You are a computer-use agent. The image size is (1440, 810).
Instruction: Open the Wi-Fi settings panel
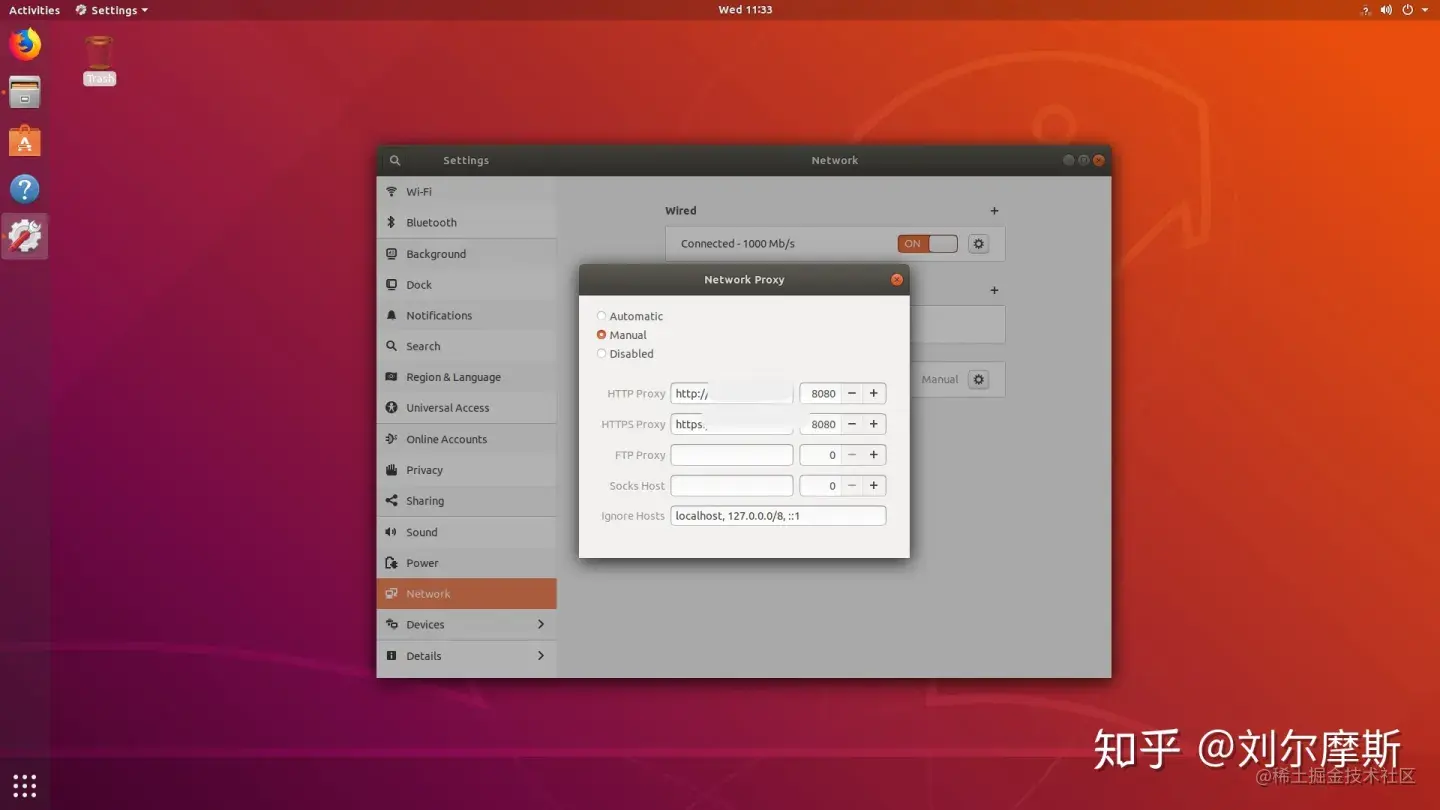466,192
